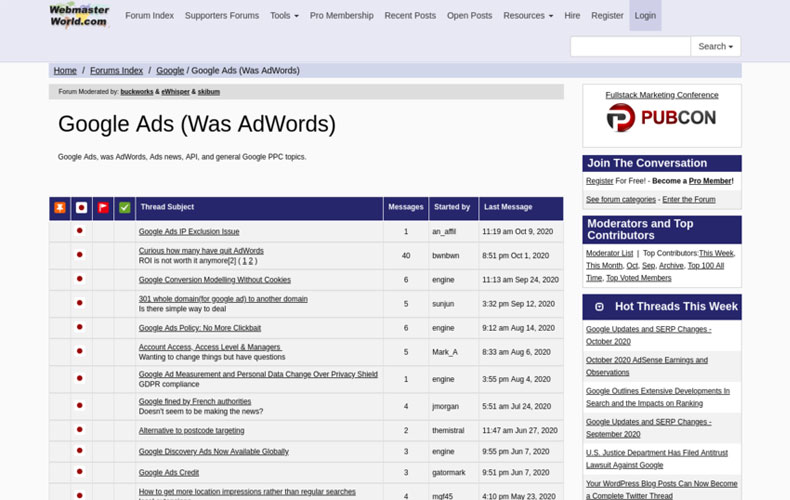Click the Hot Threads This Week icon

click(x=599, y=306)
